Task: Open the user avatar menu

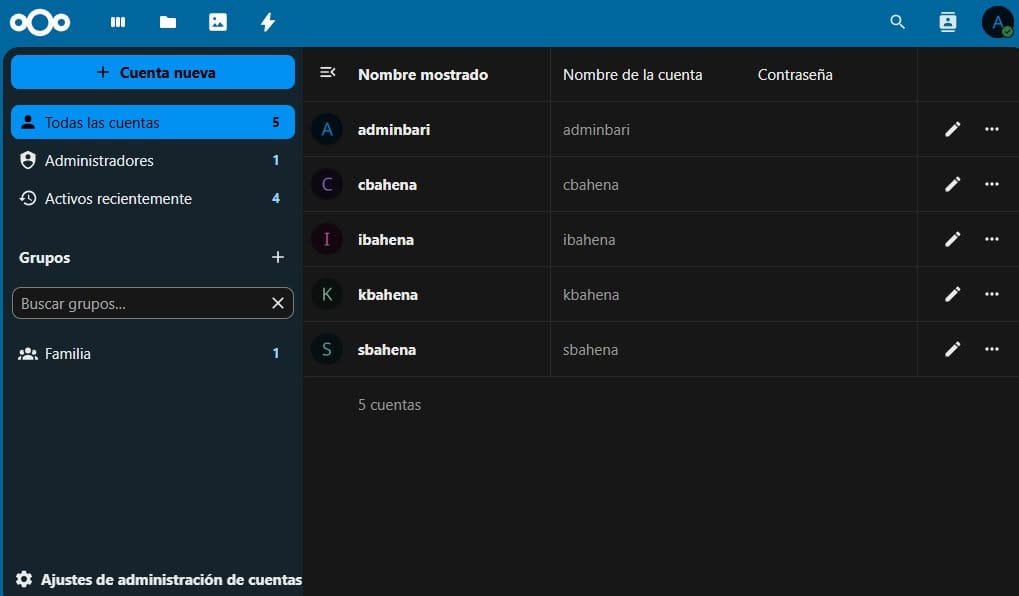Action: [x=998, y=22]
